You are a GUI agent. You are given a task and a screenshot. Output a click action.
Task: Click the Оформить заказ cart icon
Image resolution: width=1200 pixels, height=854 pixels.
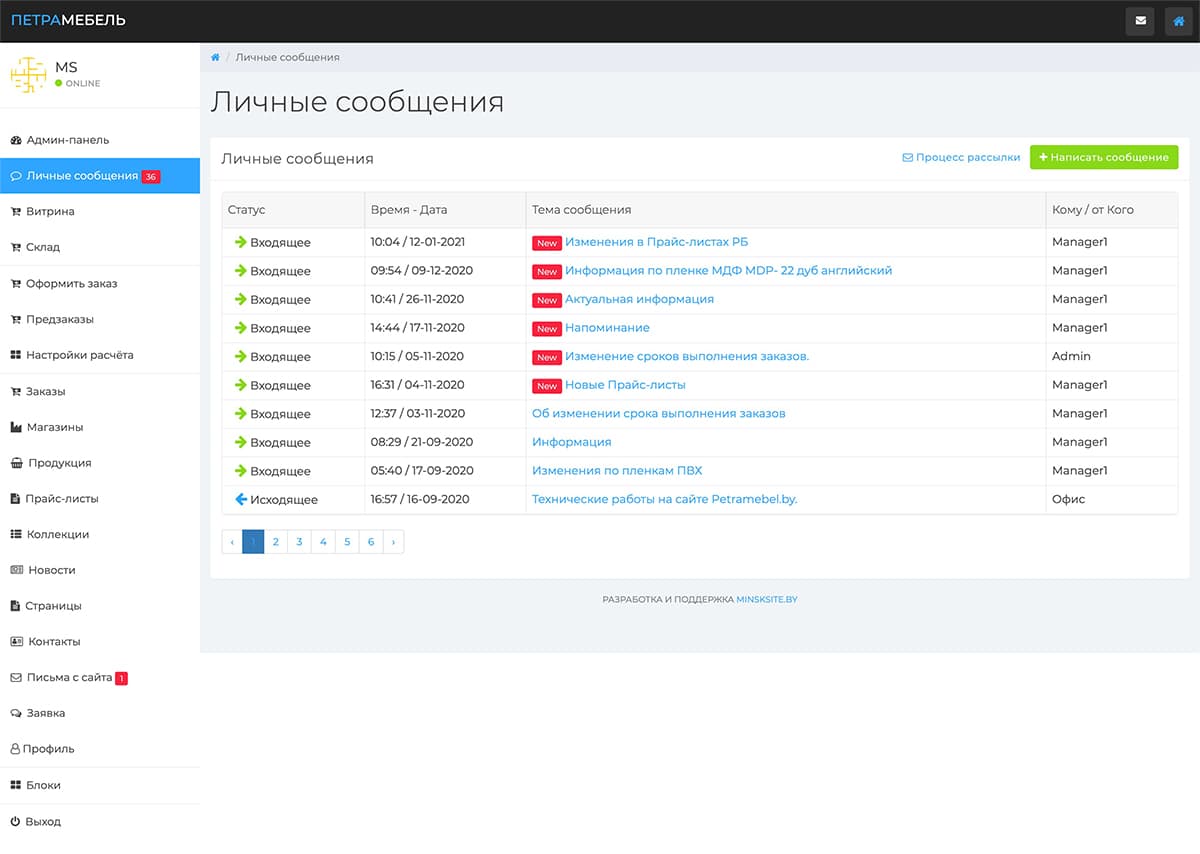click(x=16, y=283)
